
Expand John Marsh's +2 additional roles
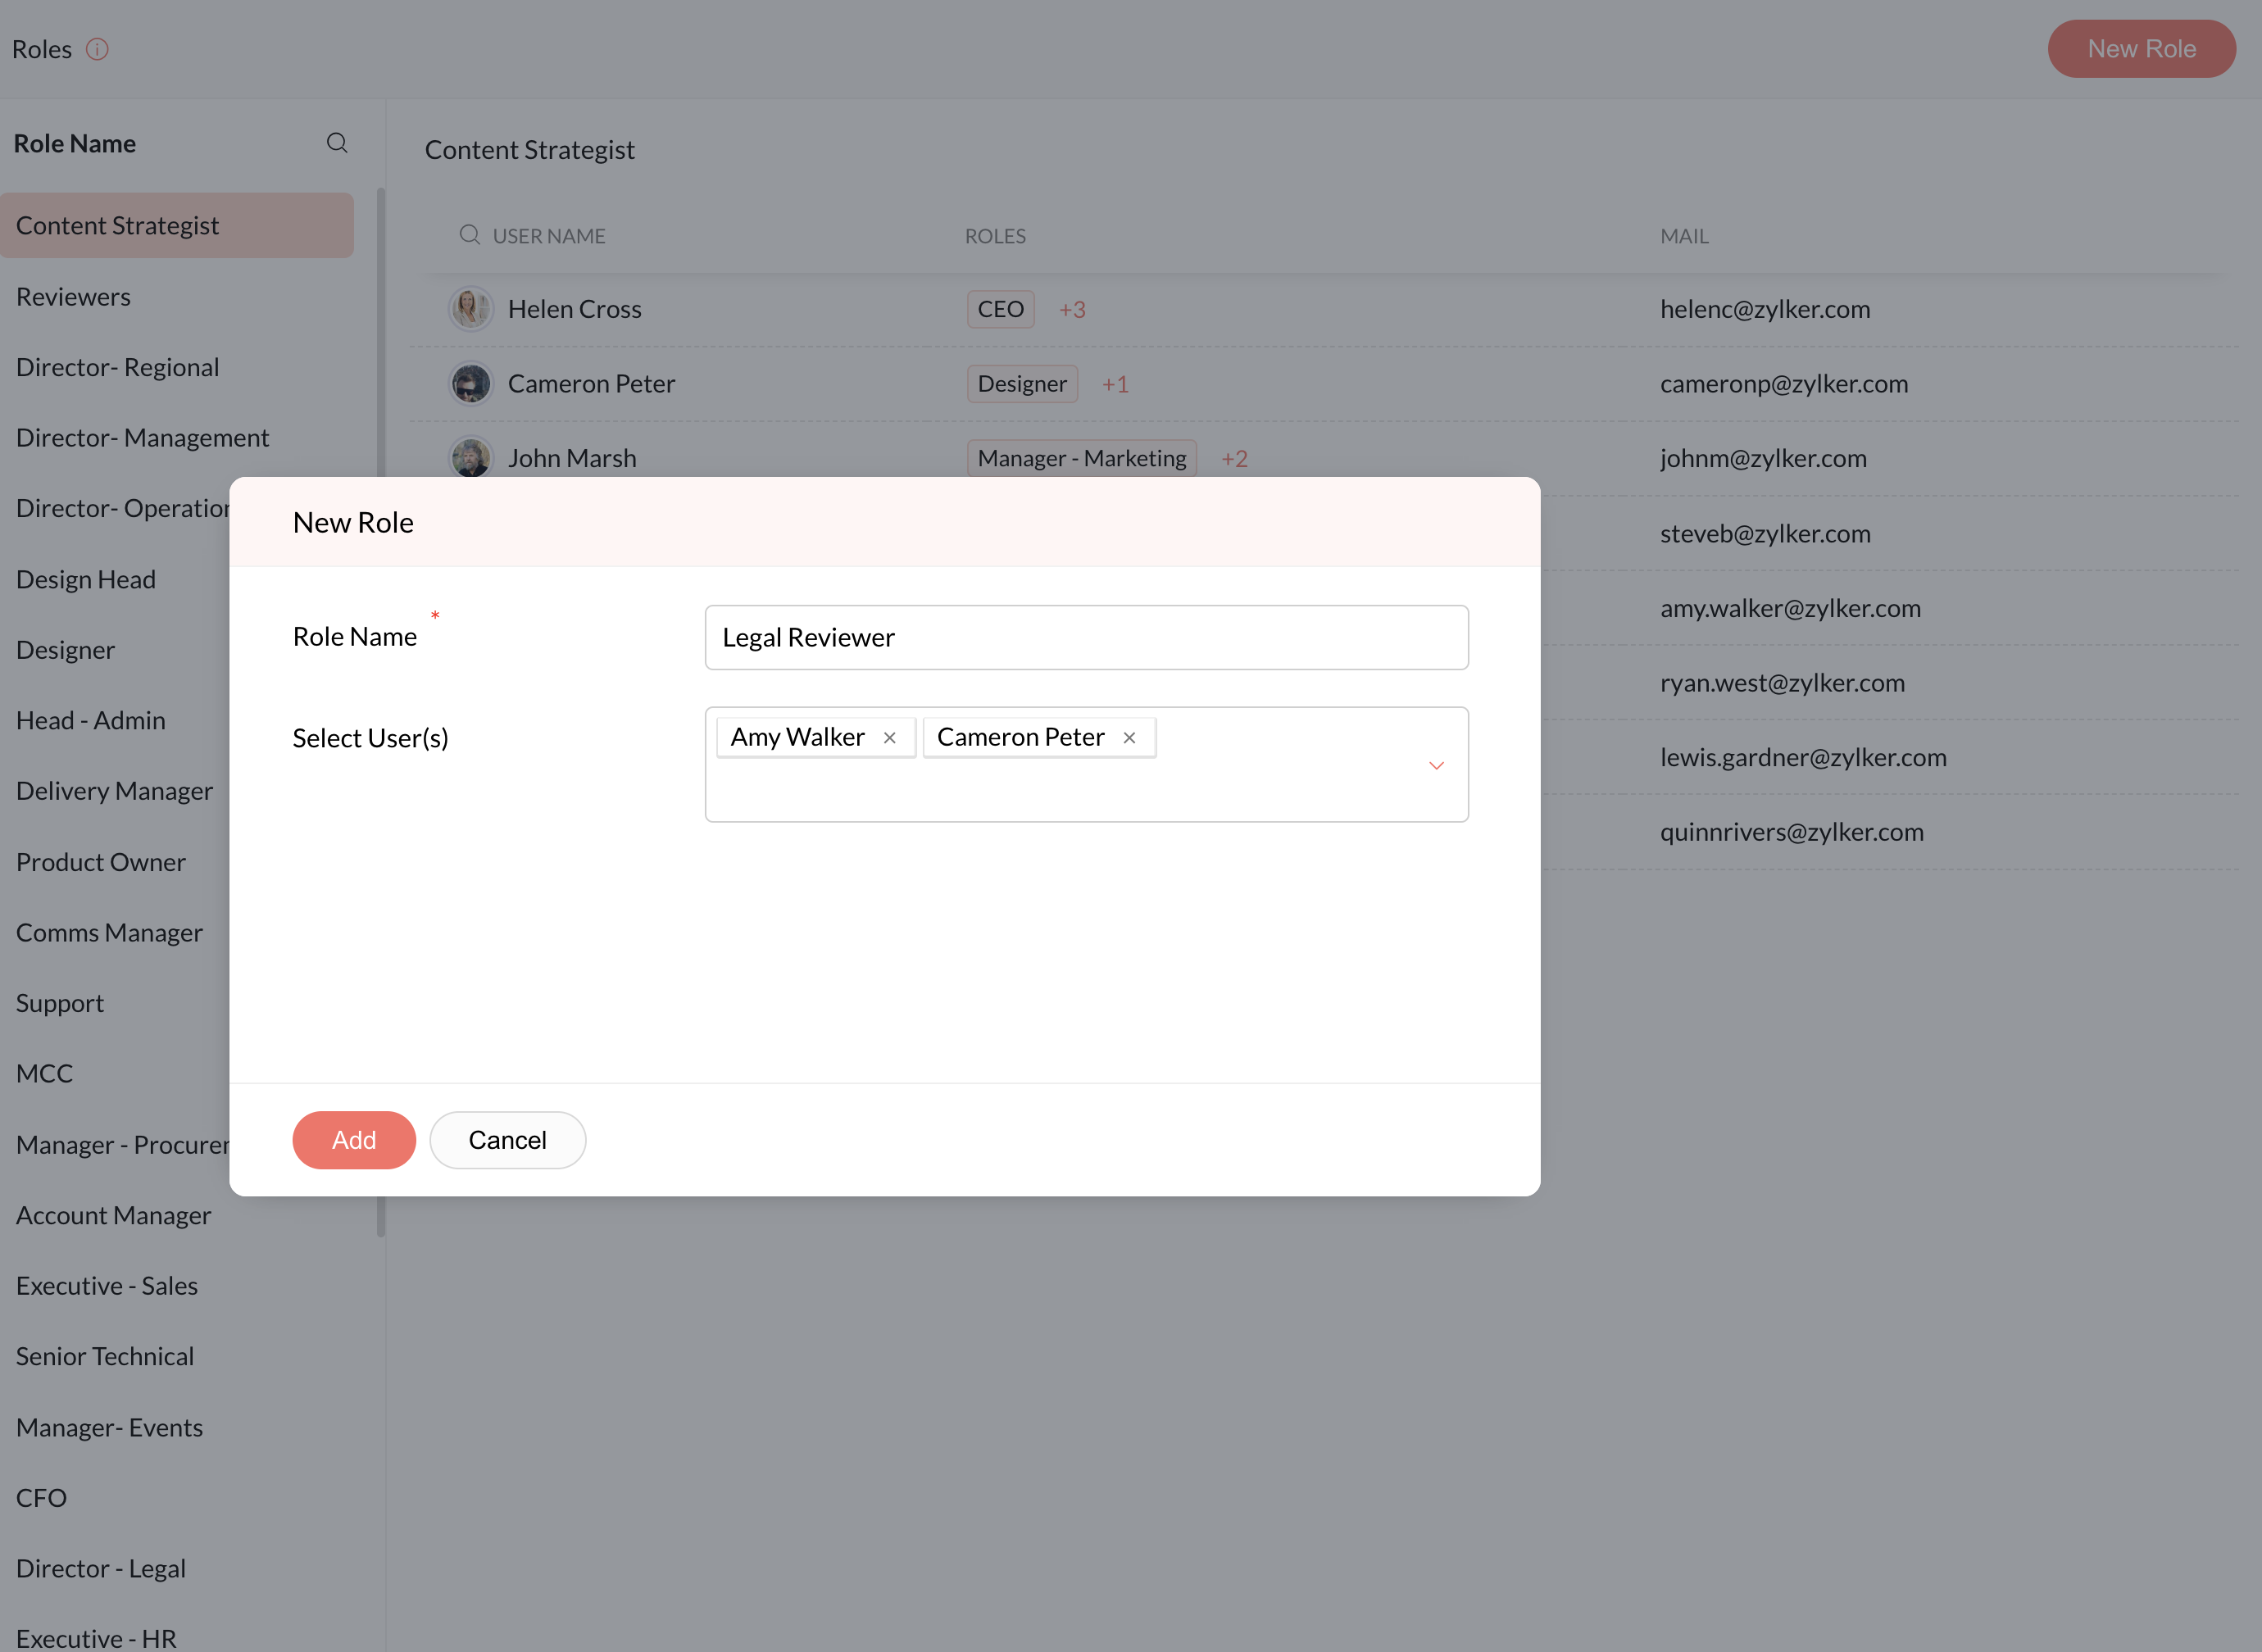tap(1234, 459)
